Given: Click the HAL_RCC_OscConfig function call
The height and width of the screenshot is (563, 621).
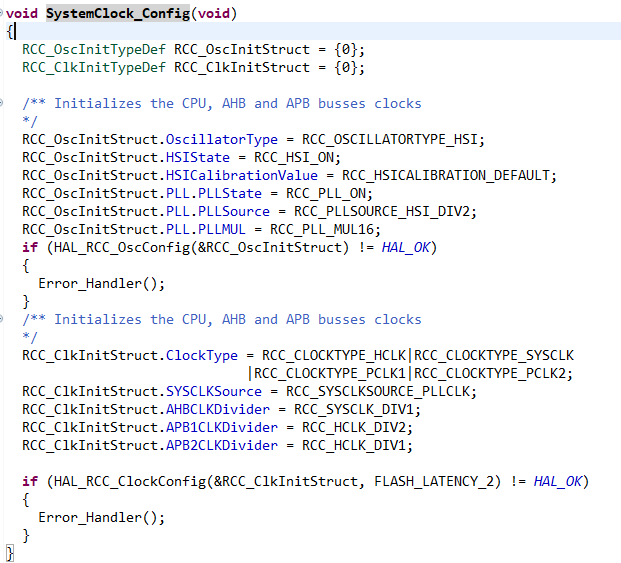Looking at the screenshot, I should [x=122, y=247].
